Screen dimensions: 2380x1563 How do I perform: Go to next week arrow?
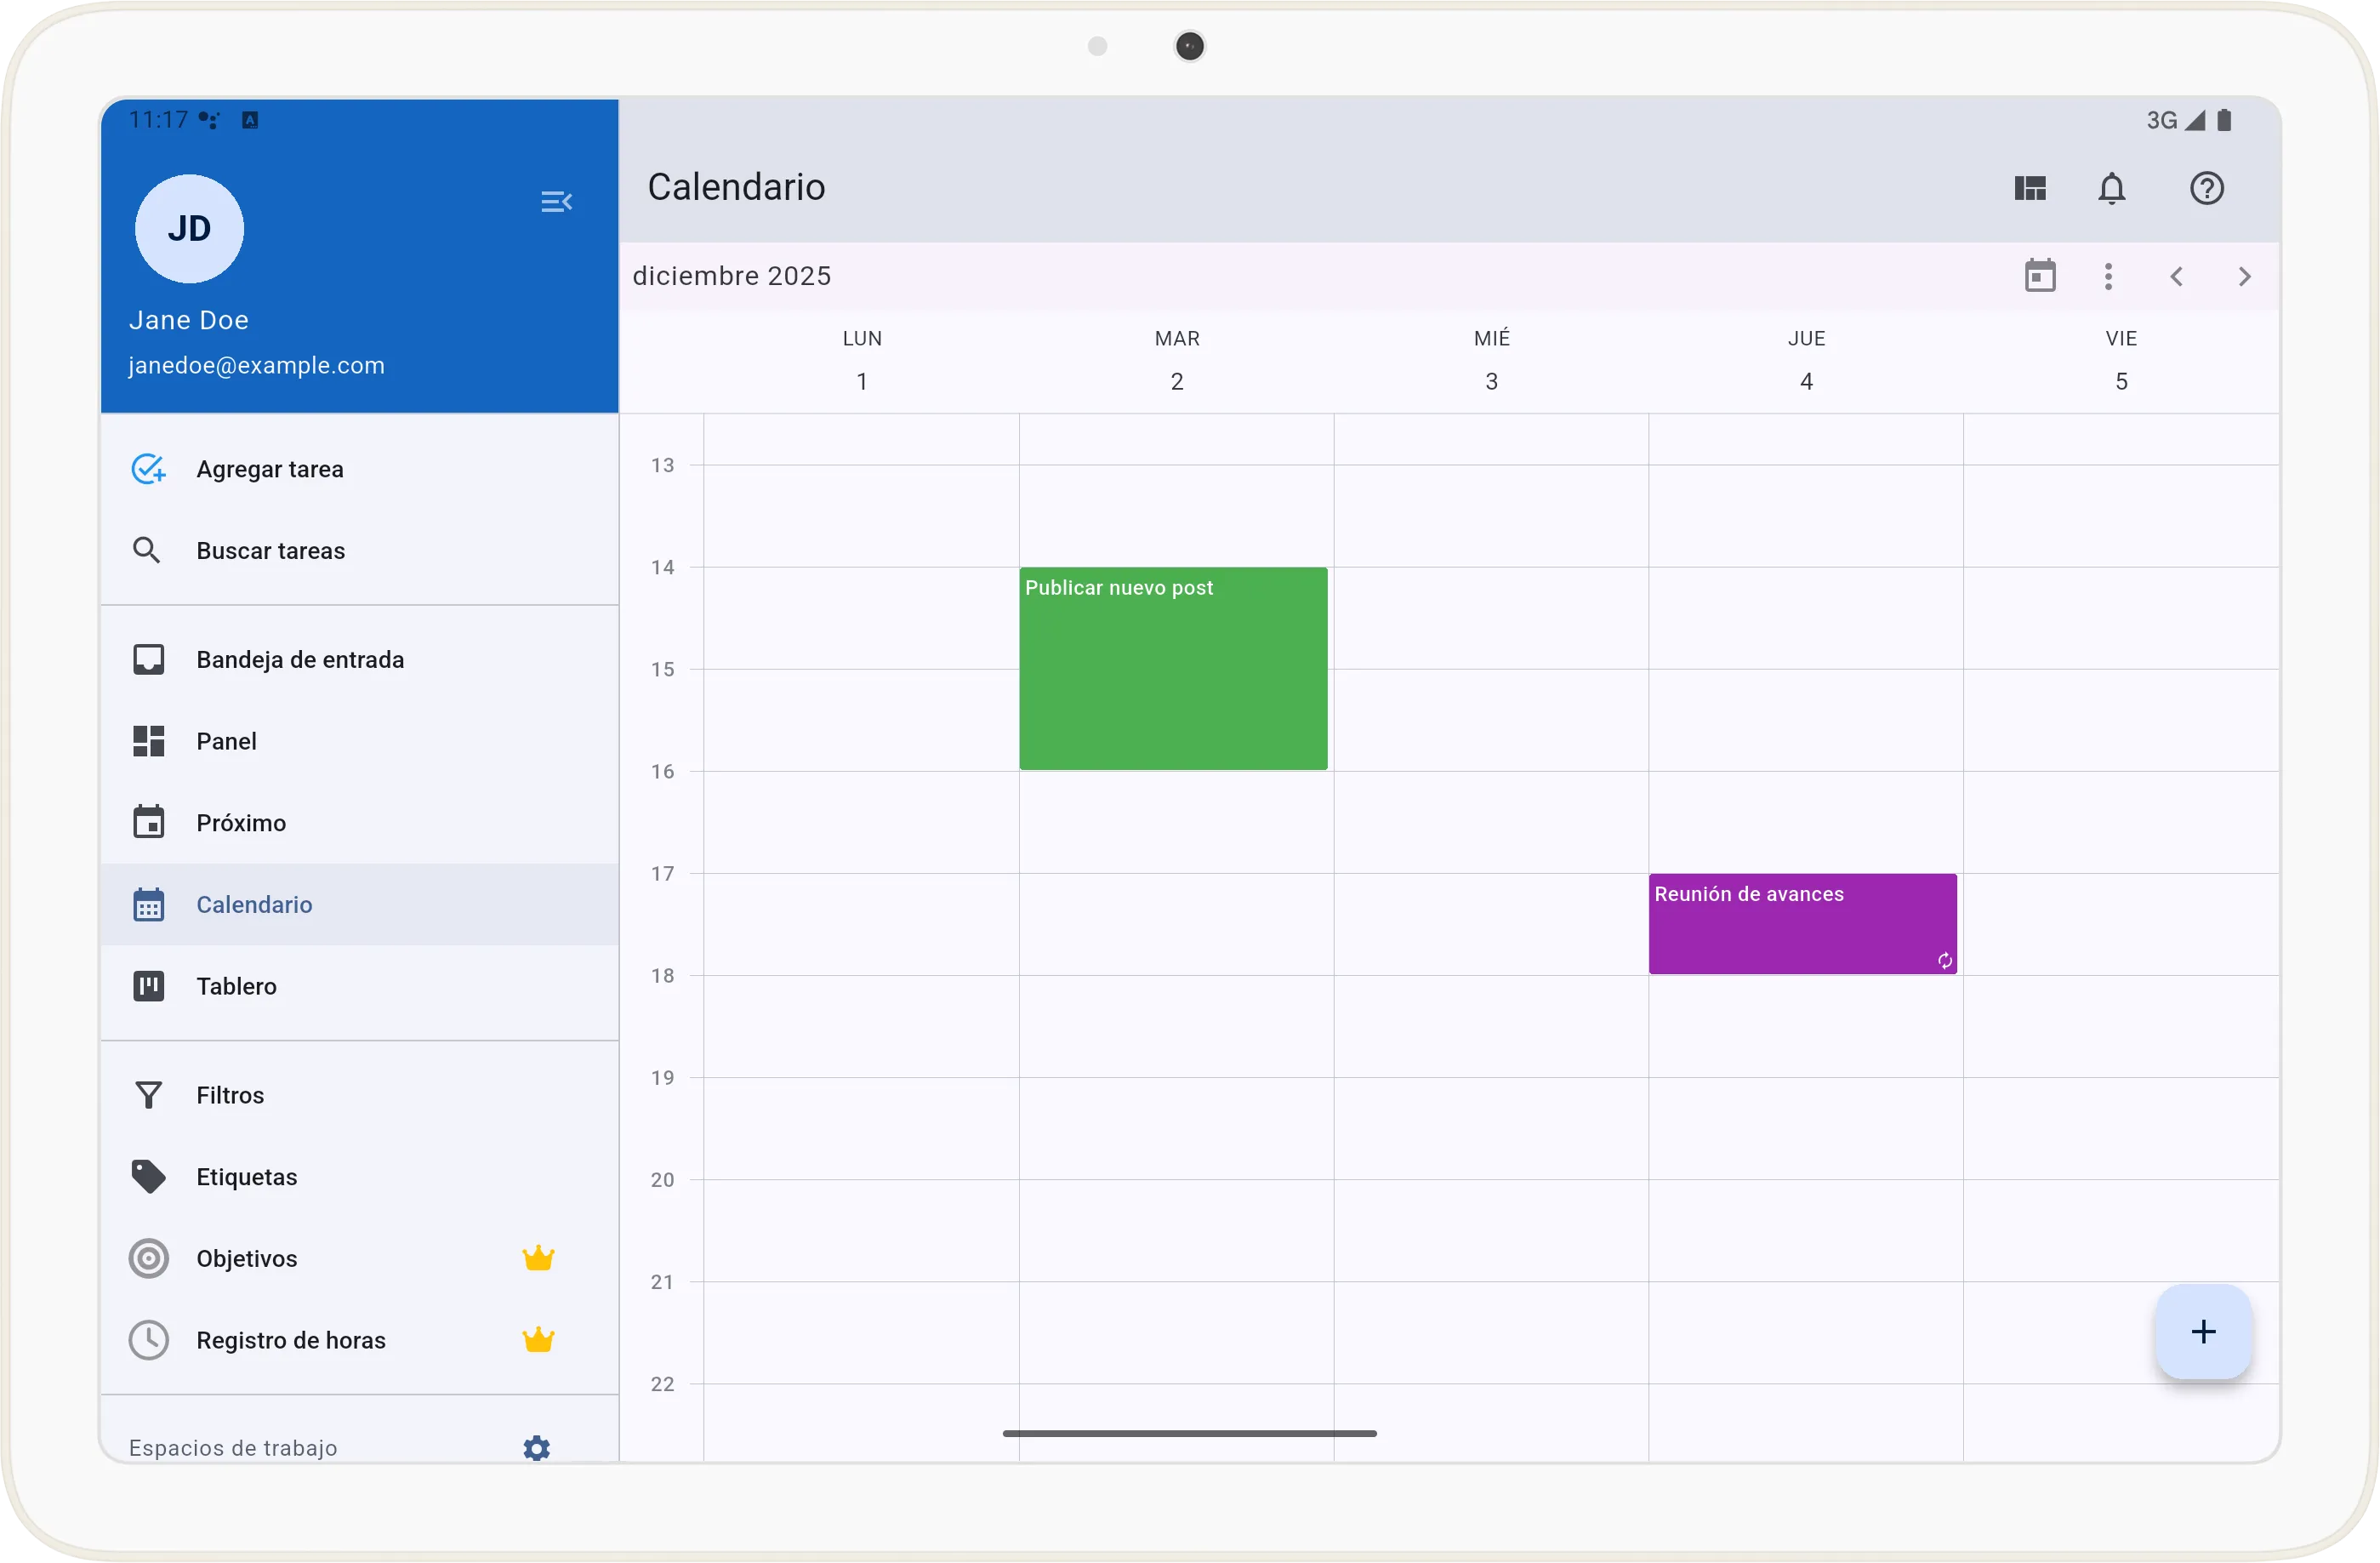(x=2244, y=276)
